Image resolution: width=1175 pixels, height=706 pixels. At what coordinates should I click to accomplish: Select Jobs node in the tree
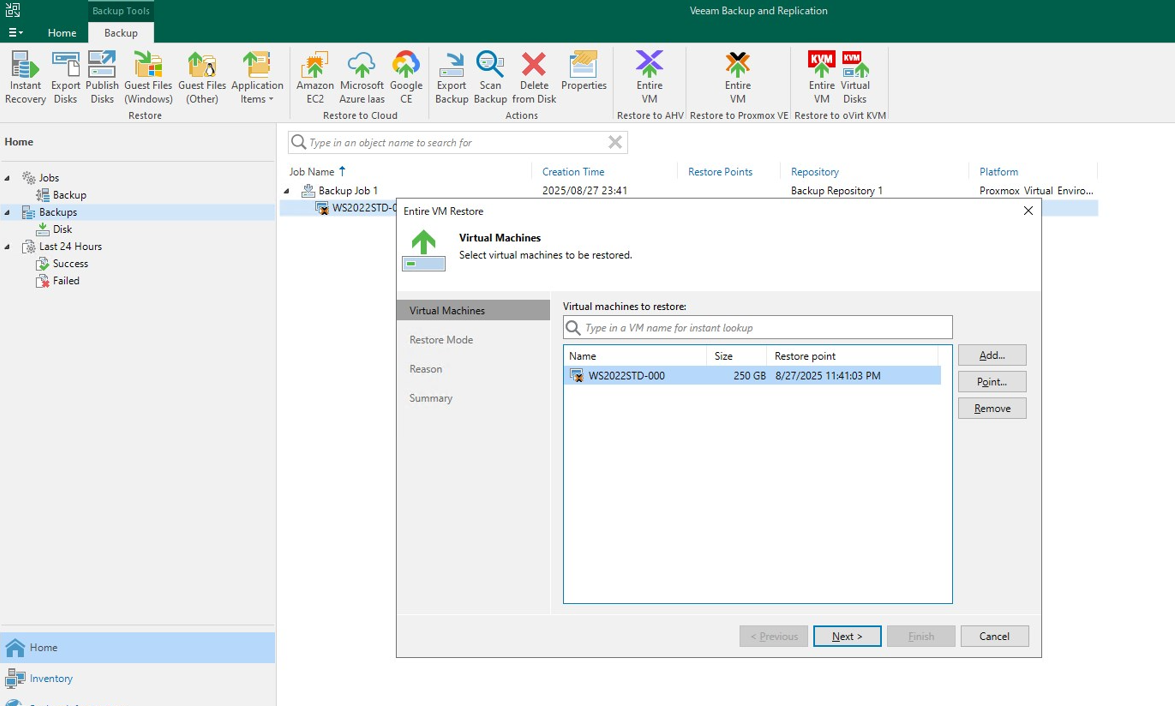(x=49, y=178)
